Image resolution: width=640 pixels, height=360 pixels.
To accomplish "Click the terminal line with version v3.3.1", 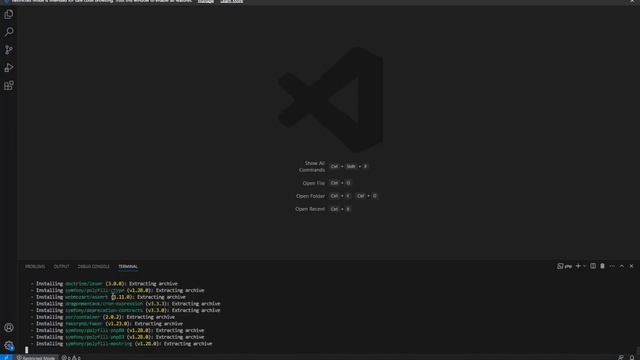I will click(125, 304).
